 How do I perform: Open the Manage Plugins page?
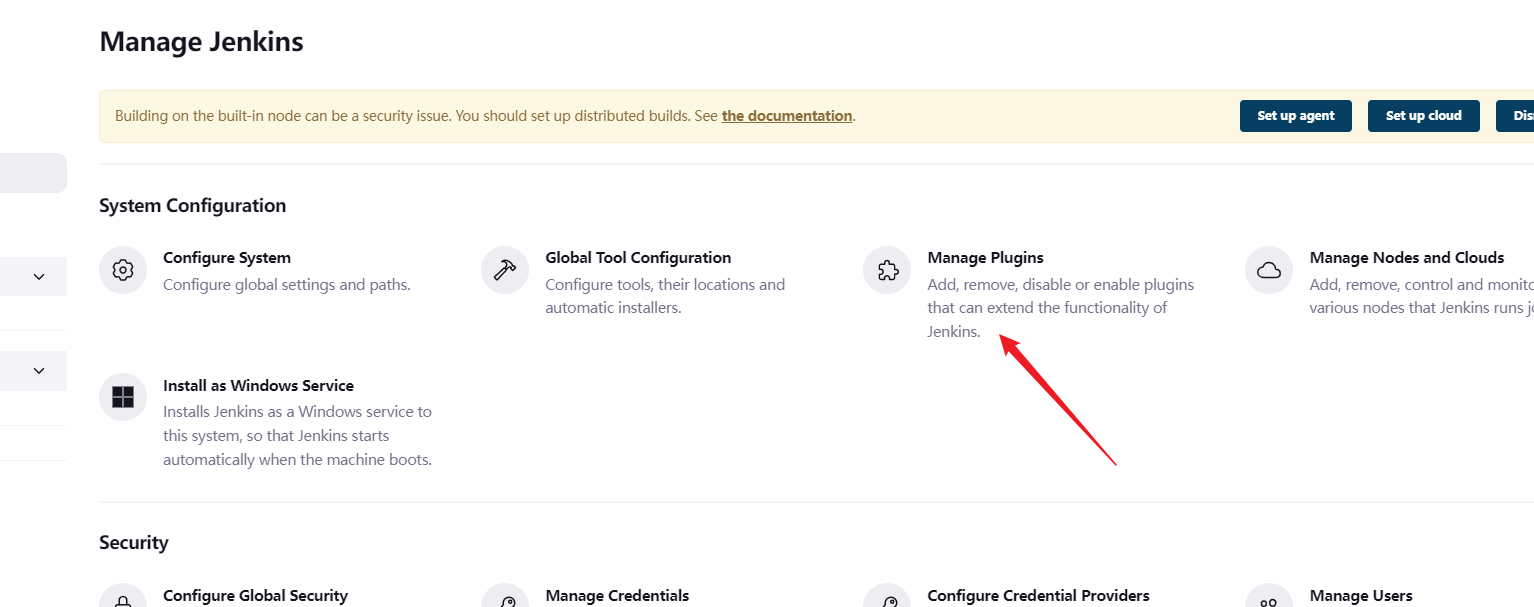(x=985, y=258)
